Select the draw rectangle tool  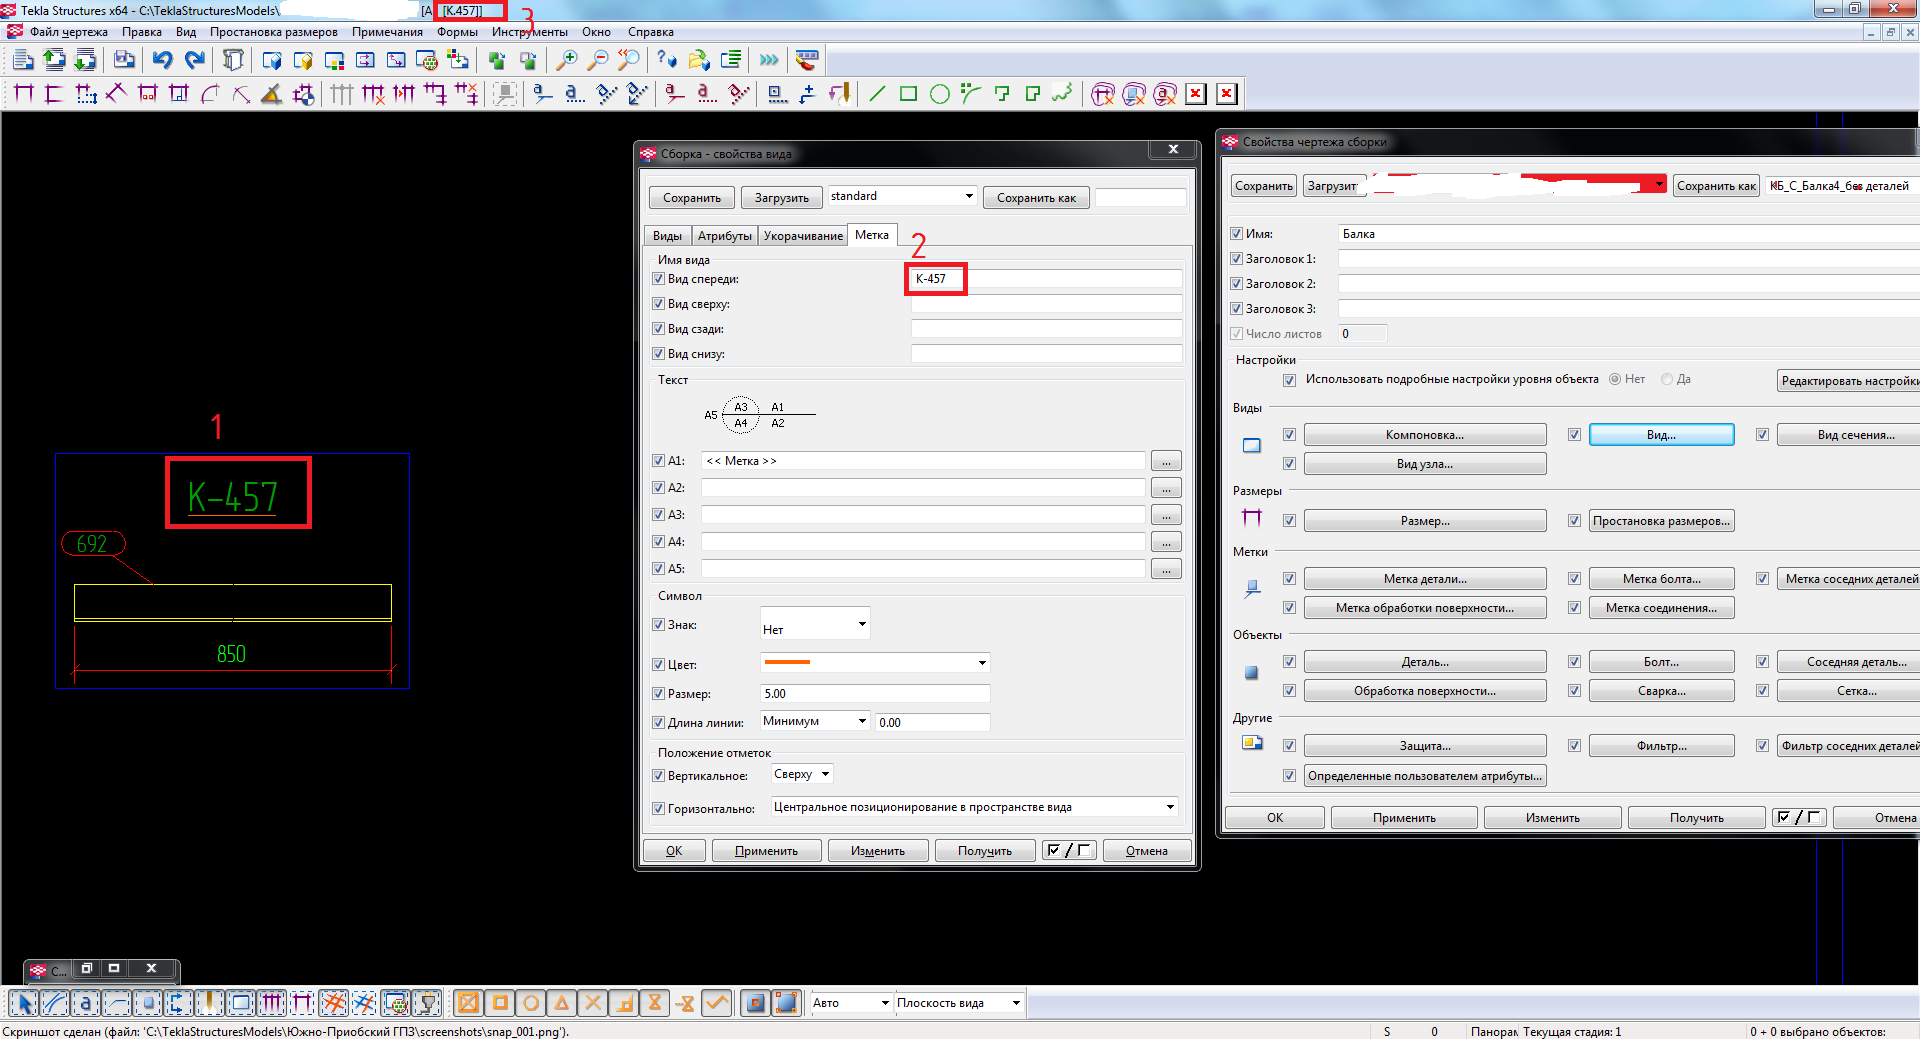coord(908,94)
